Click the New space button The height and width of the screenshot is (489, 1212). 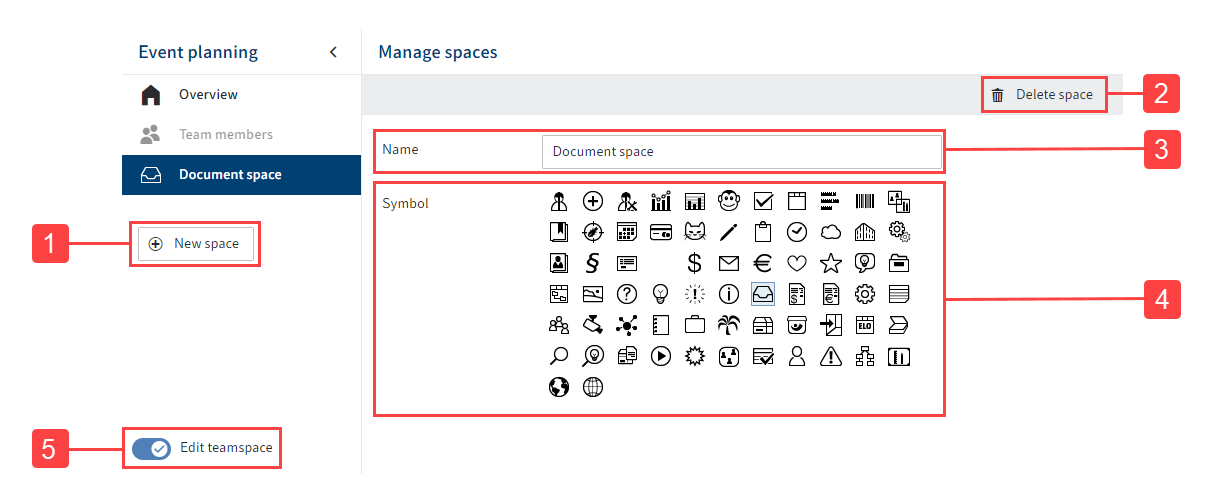click(x=195, y=244)
